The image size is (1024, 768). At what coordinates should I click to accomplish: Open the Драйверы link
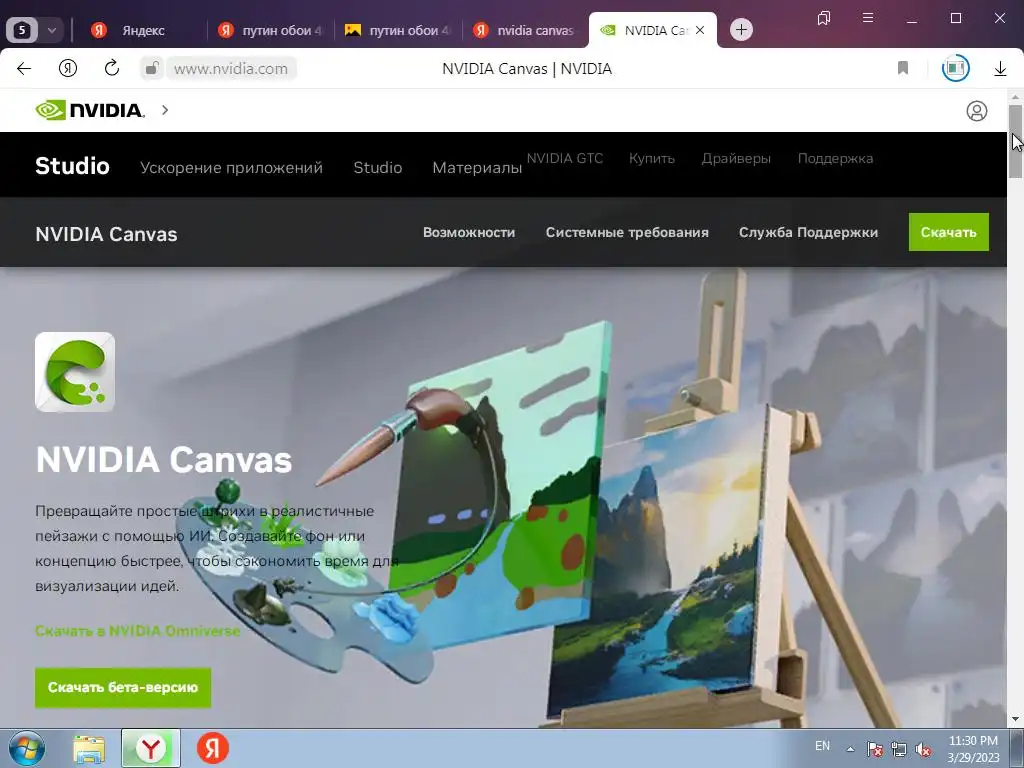pos(736,159)
